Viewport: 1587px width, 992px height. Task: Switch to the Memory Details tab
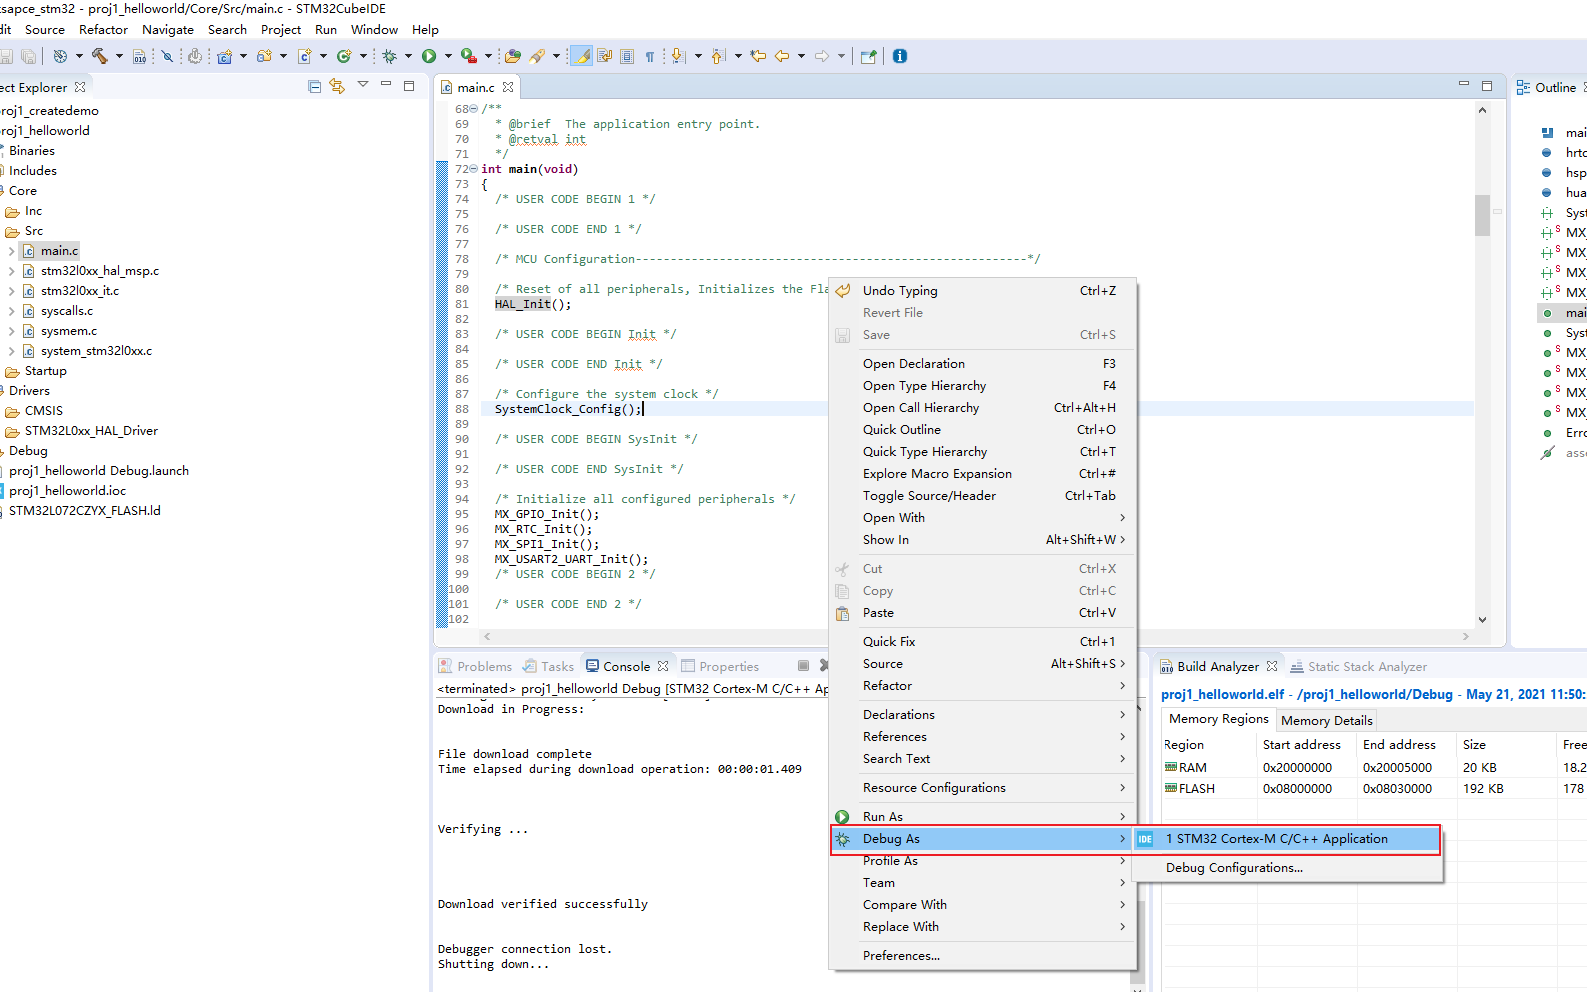point(1326,720)
